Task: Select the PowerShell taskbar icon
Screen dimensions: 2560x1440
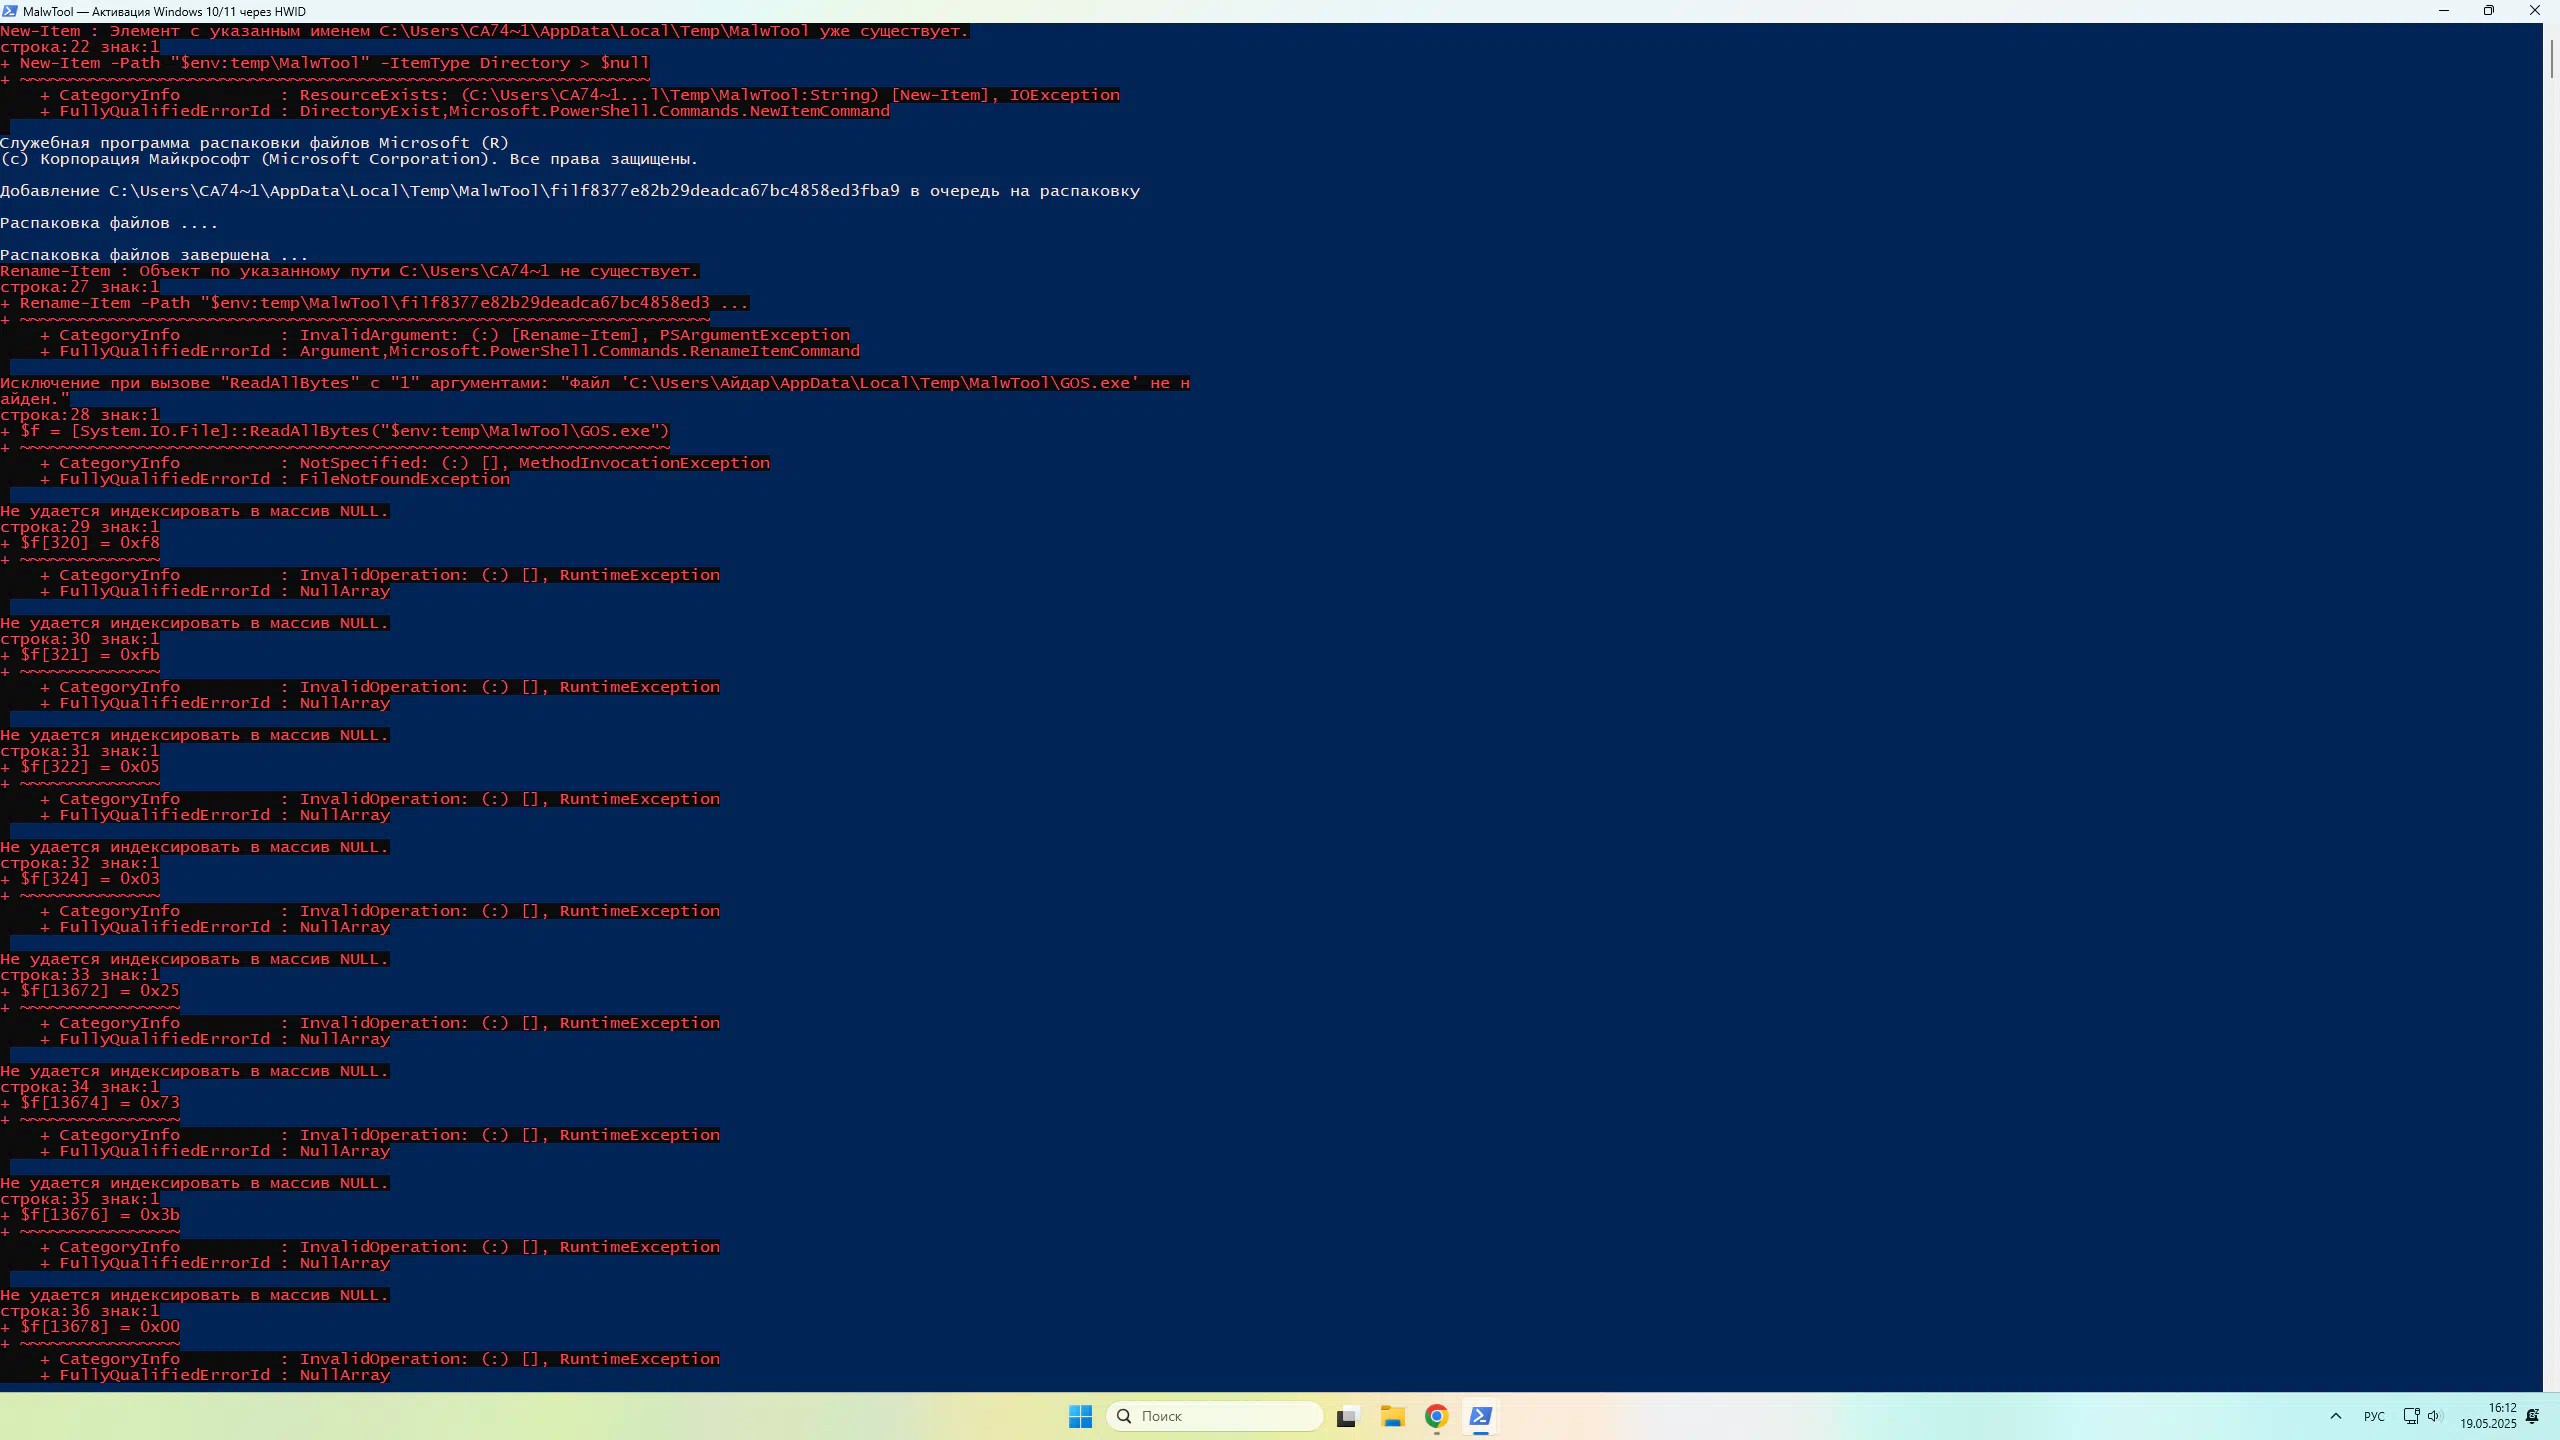Action: [1481, 1416]
